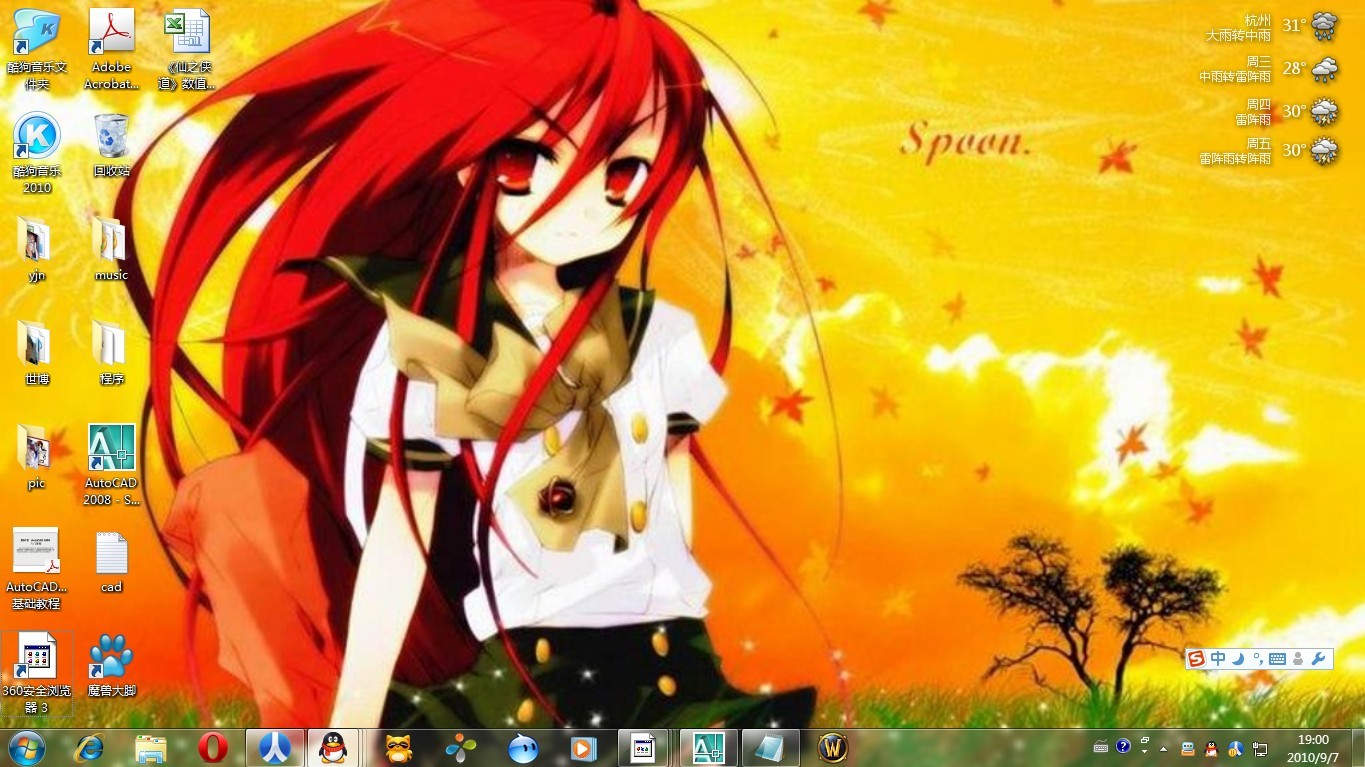Click the yellow cat taskbar icon
Viewport: 1365px width, 767px height.
(x=399, y=747)
